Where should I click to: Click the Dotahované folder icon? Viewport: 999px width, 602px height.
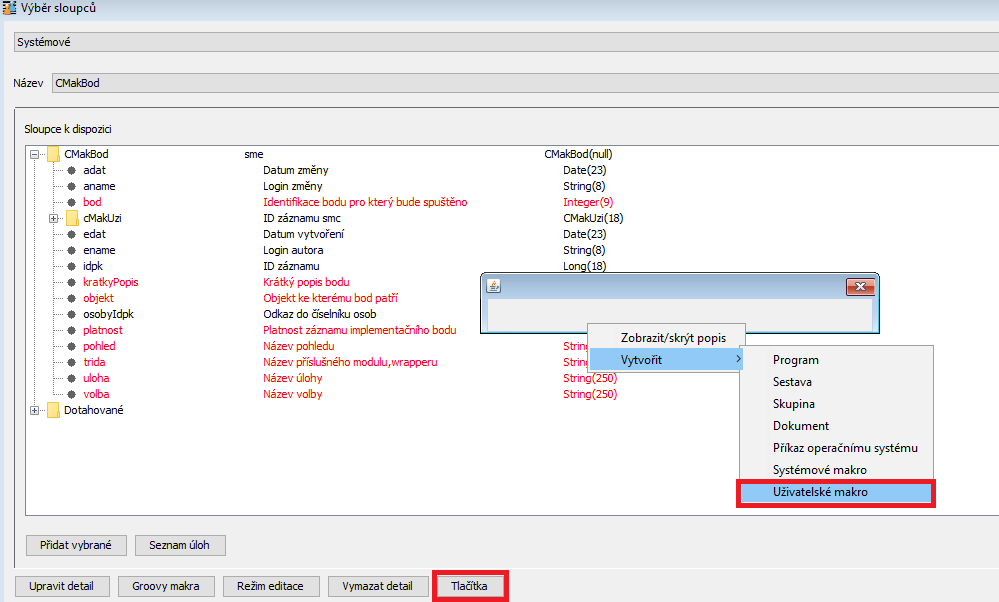54,410
